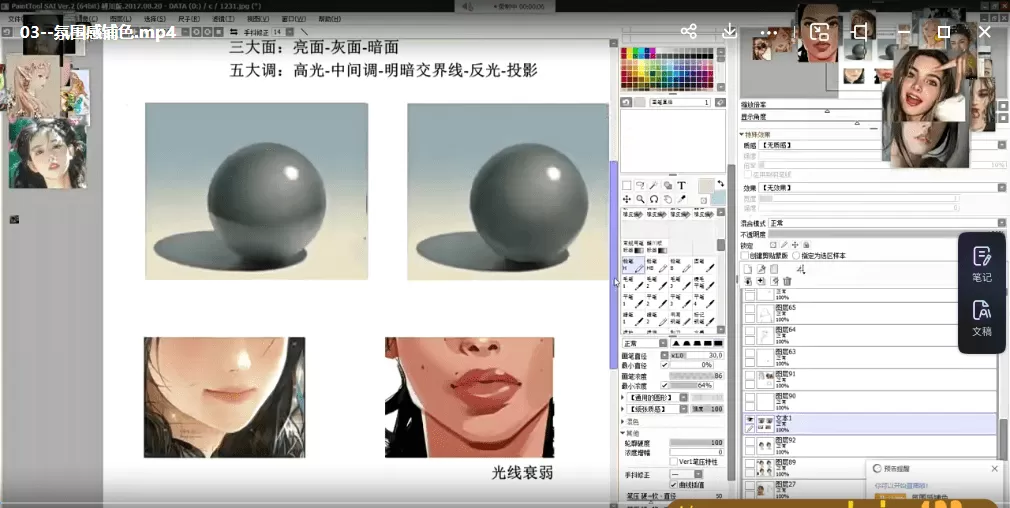Viewport: 1010px width, 508px height.
Task: Select 指定为选区样本 radio option
Action: [796, 256]
